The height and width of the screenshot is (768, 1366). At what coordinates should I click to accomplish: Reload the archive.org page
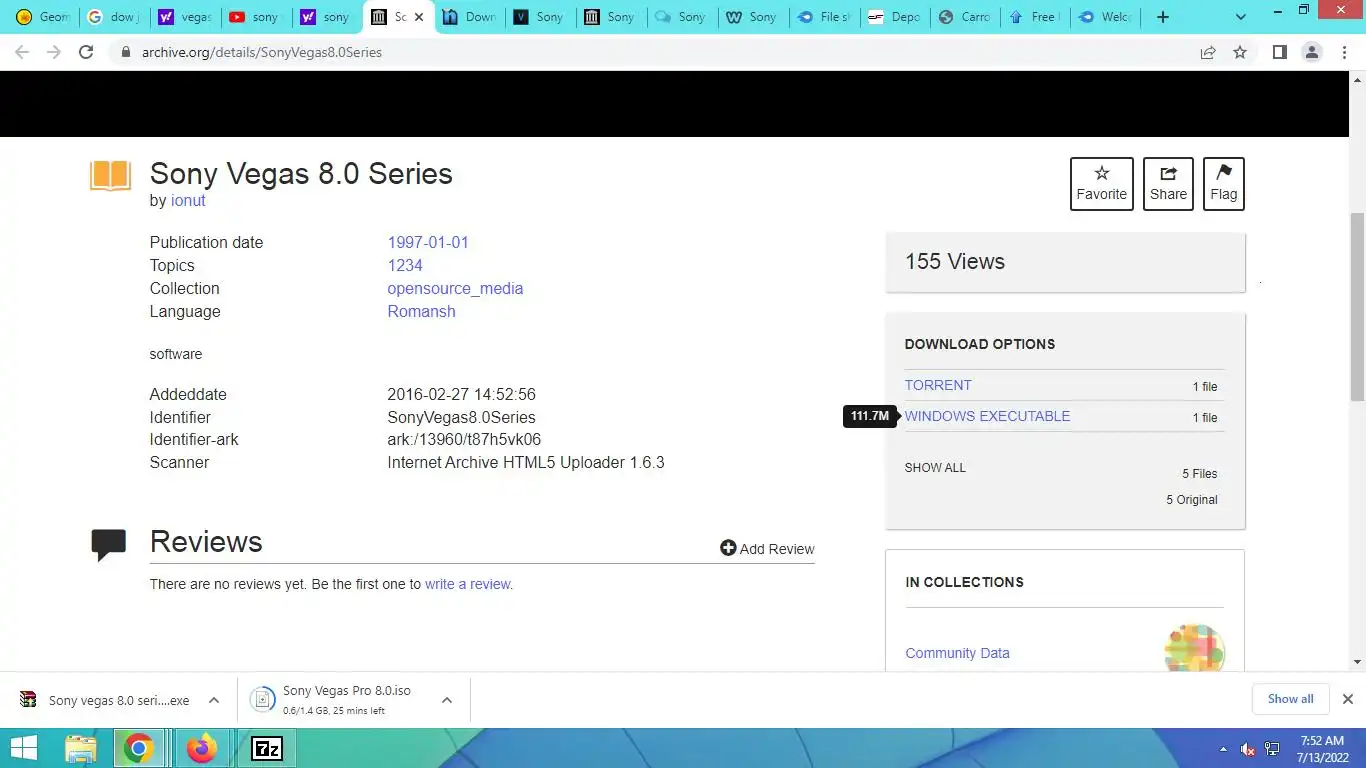point(86,52)
